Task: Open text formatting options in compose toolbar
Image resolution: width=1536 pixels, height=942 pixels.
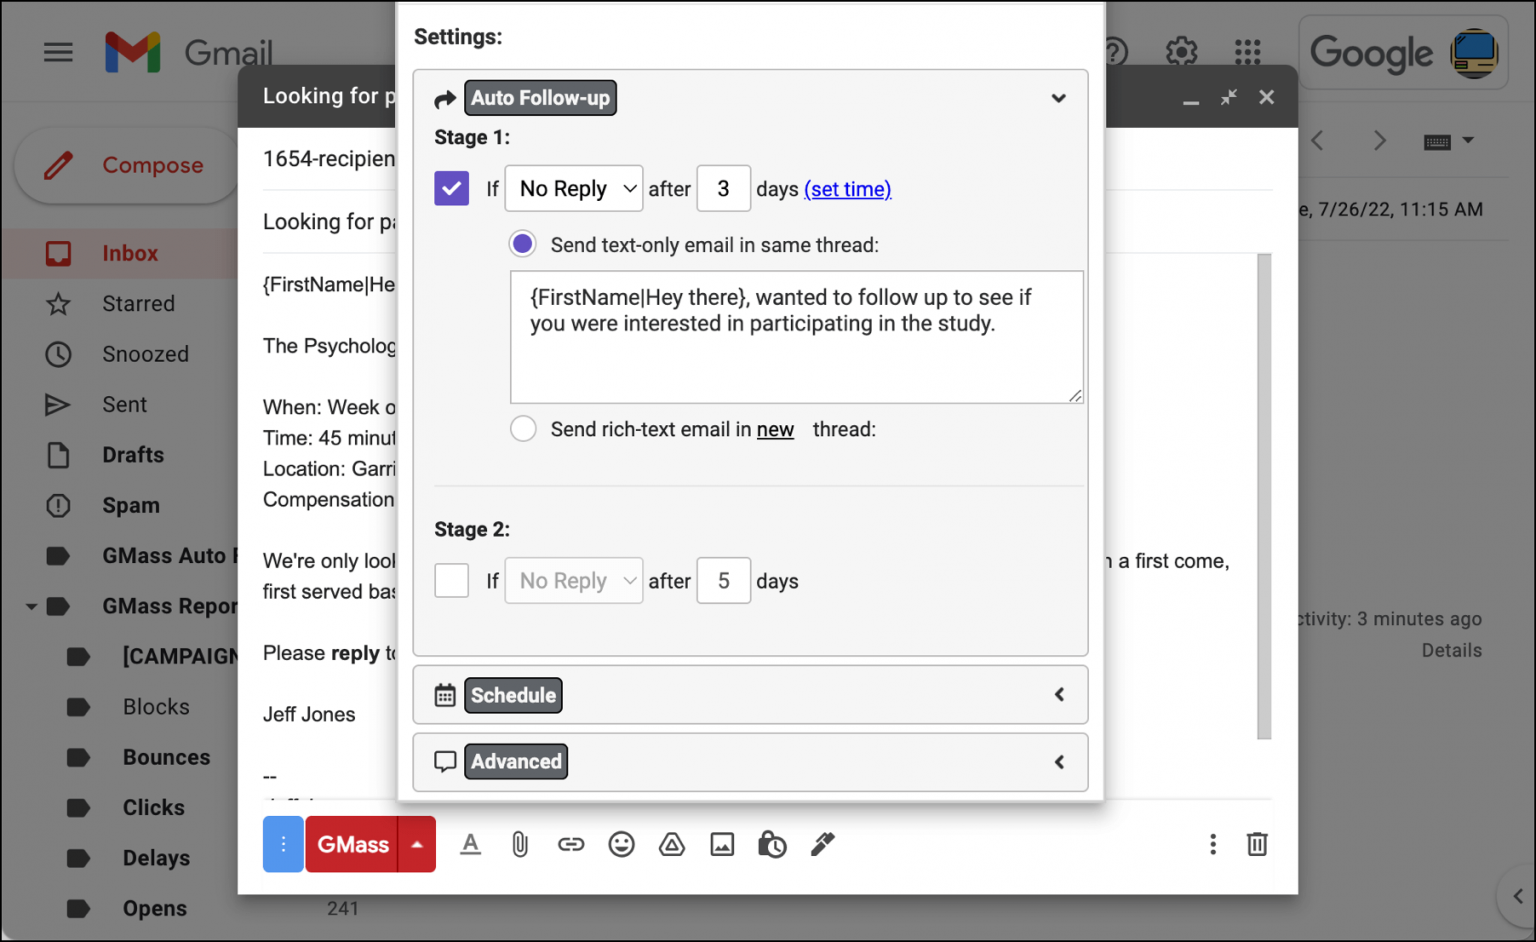Action: [x=470, y=844]
